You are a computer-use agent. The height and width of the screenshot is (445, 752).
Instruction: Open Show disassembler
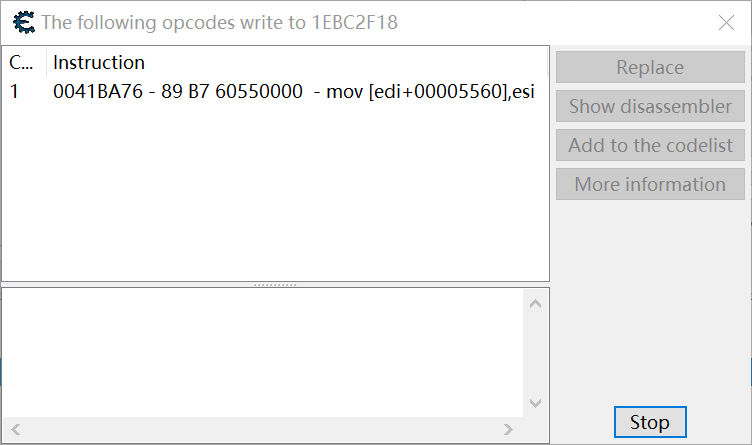point(650,106)
